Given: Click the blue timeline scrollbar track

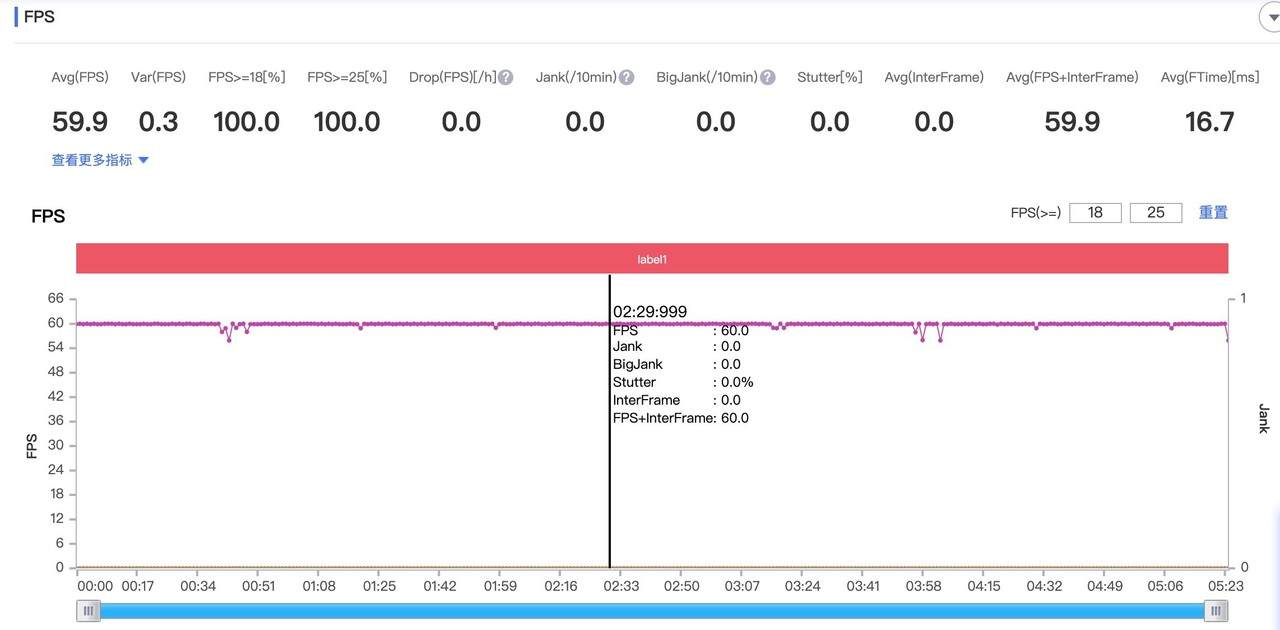Looking at the screenshot, I should coord(650,610).
